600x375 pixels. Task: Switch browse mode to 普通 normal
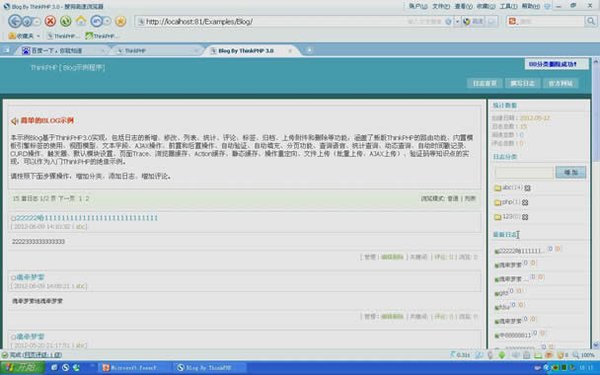[453, 198]
